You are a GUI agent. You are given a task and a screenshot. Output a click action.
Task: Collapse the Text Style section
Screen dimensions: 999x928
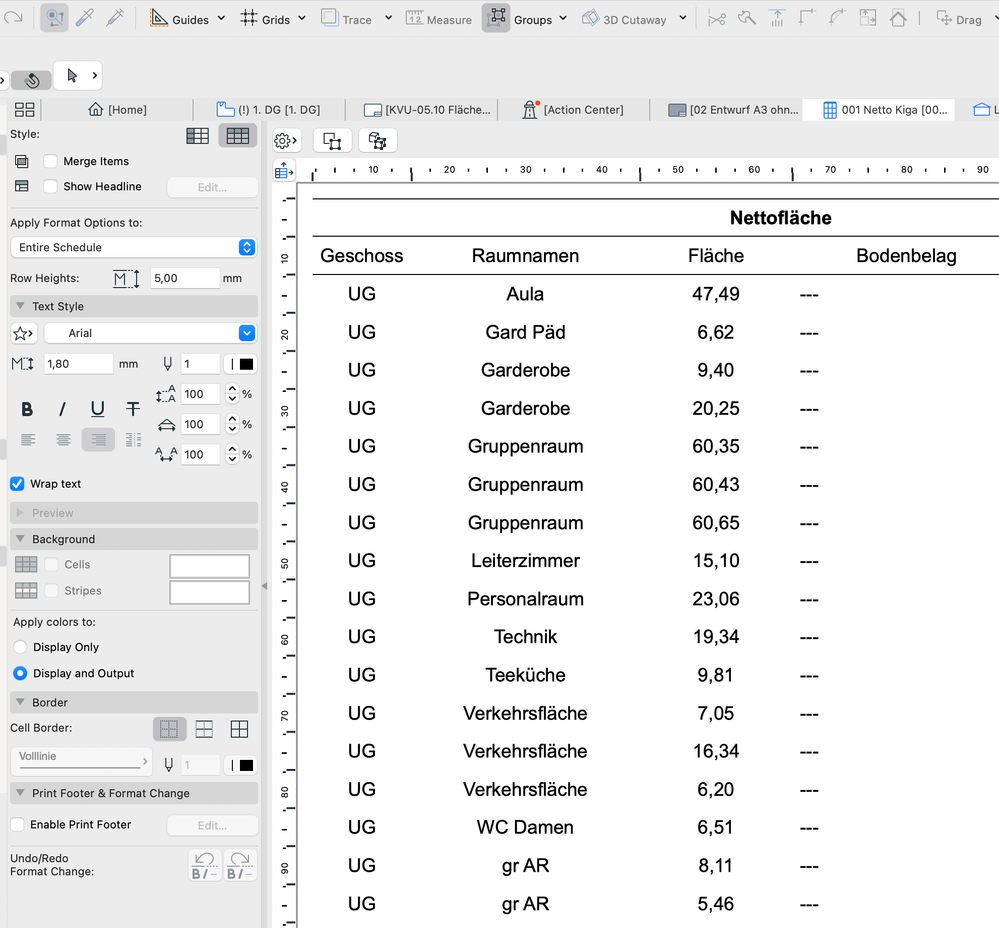134,306
